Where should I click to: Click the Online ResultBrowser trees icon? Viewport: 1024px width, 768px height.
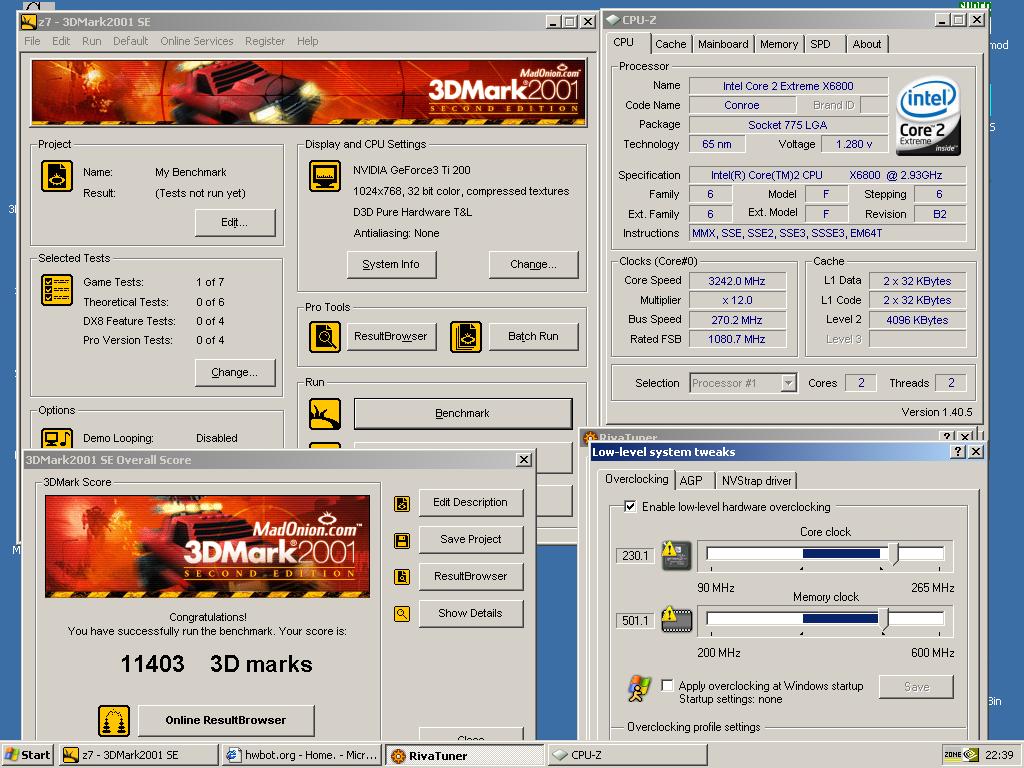point(114,721)
